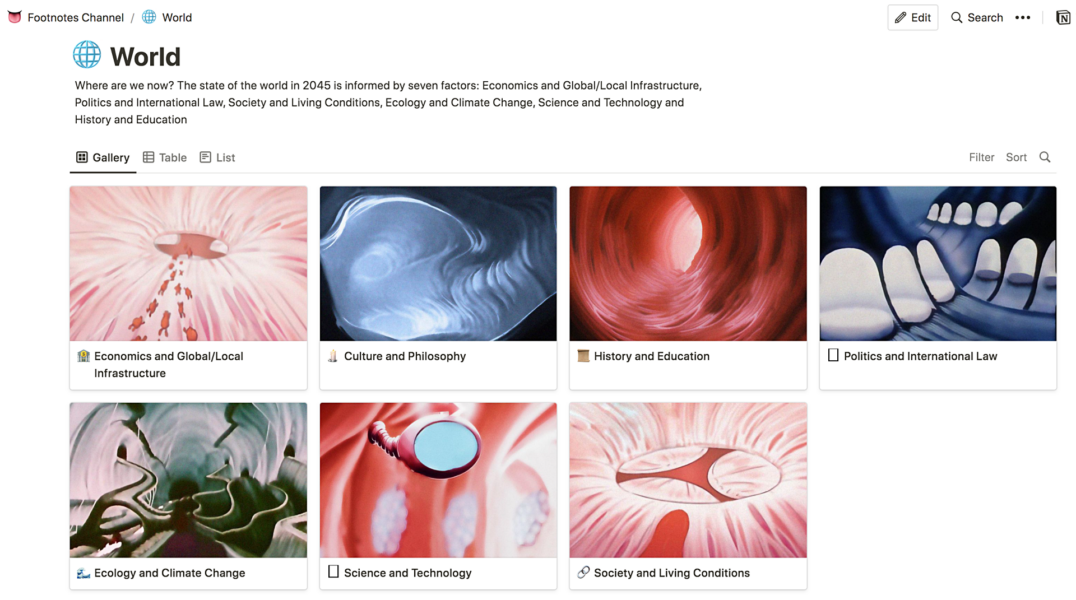Click the globe icon beside World title
Image resolution: width=1076 pixels, height=600 pixels.
(x=87, y=55)
